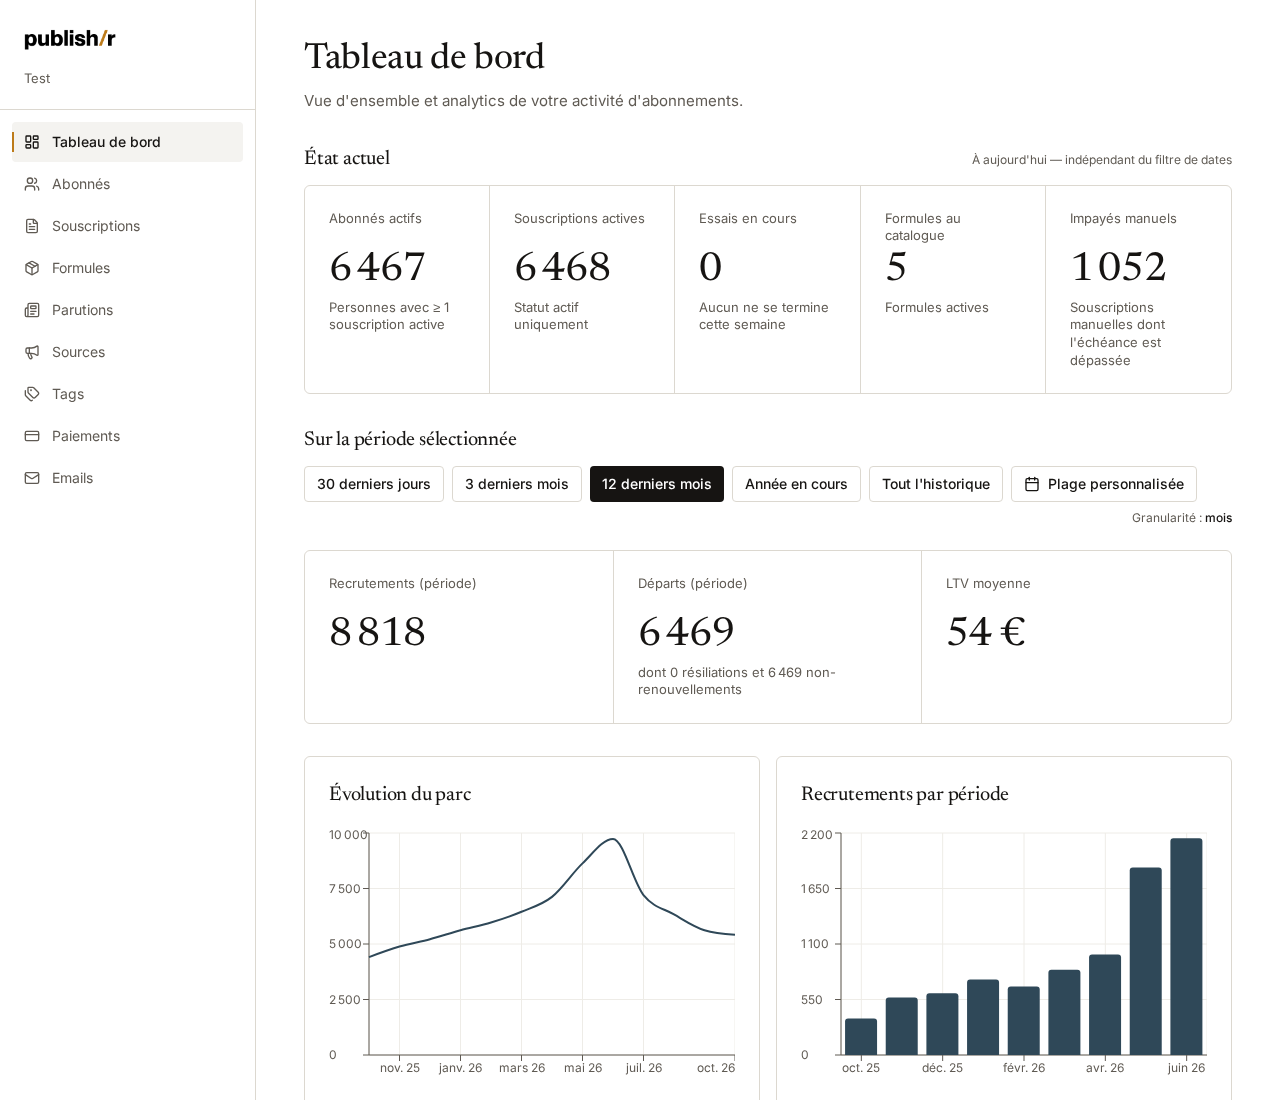
Task: Click the Abonnés people icon
Action: [32, 184]
